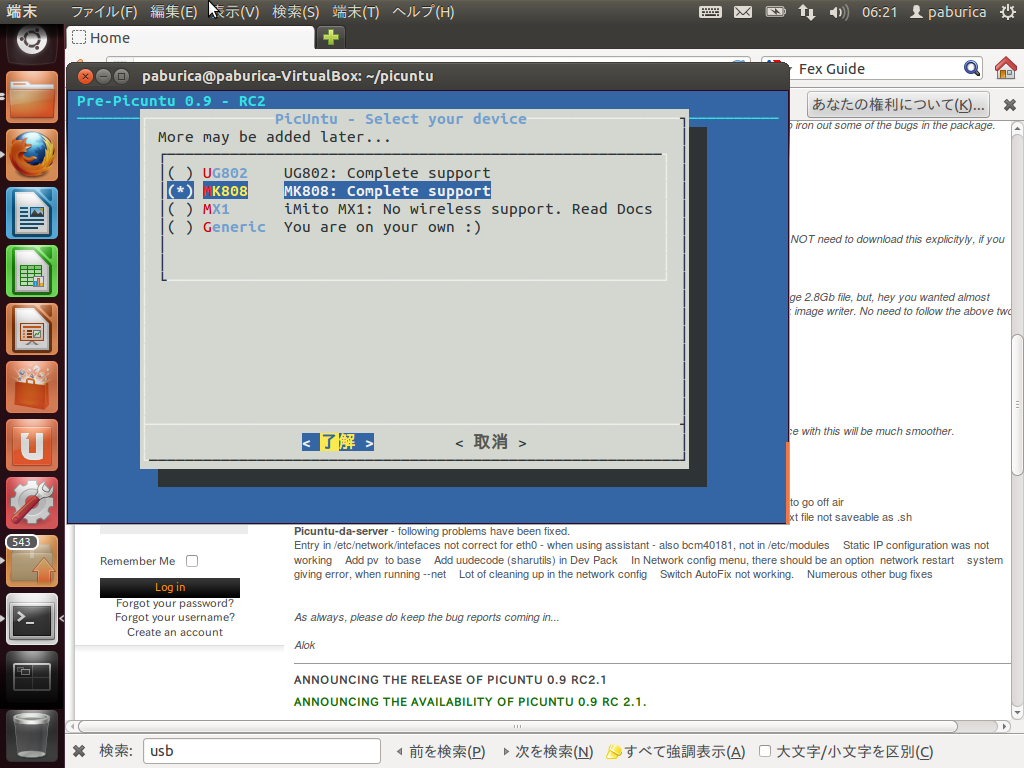The width and height of the screenshot is (1024, 768).
Task: Open the mail messaging indicator
Action: click(x=743, y=12)
